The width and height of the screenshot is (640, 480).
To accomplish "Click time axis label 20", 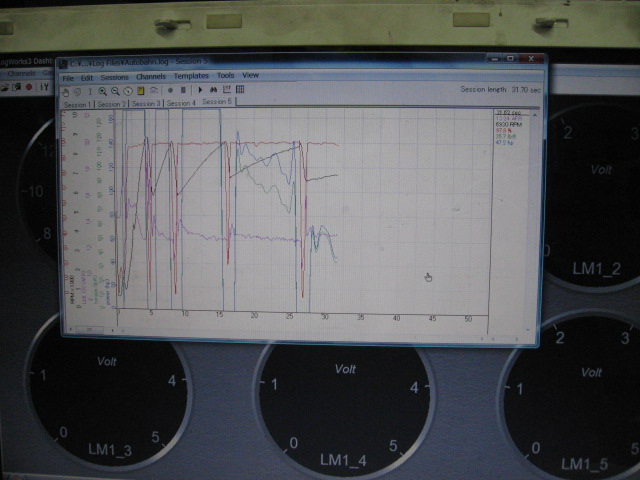I will [x=254, y=316].
